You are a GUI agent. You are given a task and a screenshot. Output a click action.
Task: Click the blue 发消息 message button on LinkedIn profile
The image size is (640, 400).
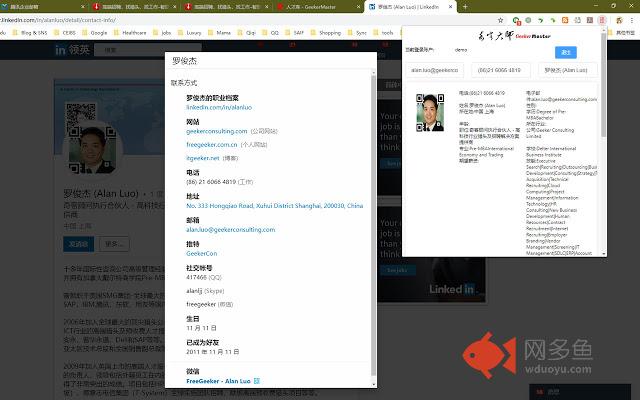coord(78,244)
